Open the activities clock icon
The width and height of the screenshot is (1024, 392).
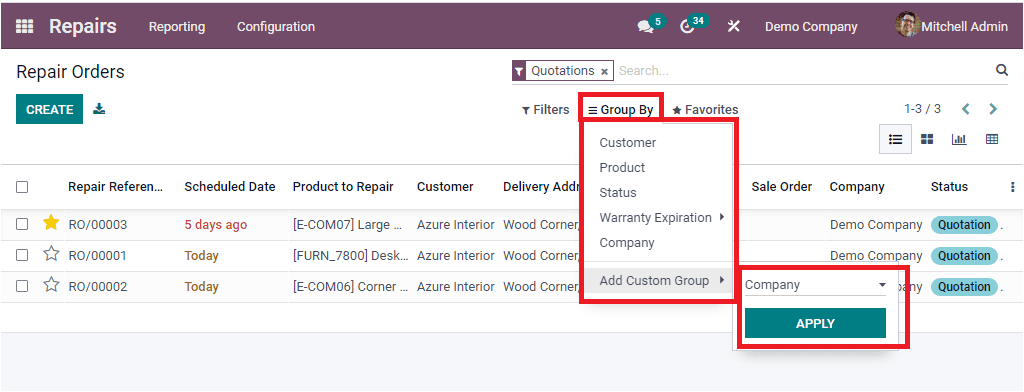686,27
